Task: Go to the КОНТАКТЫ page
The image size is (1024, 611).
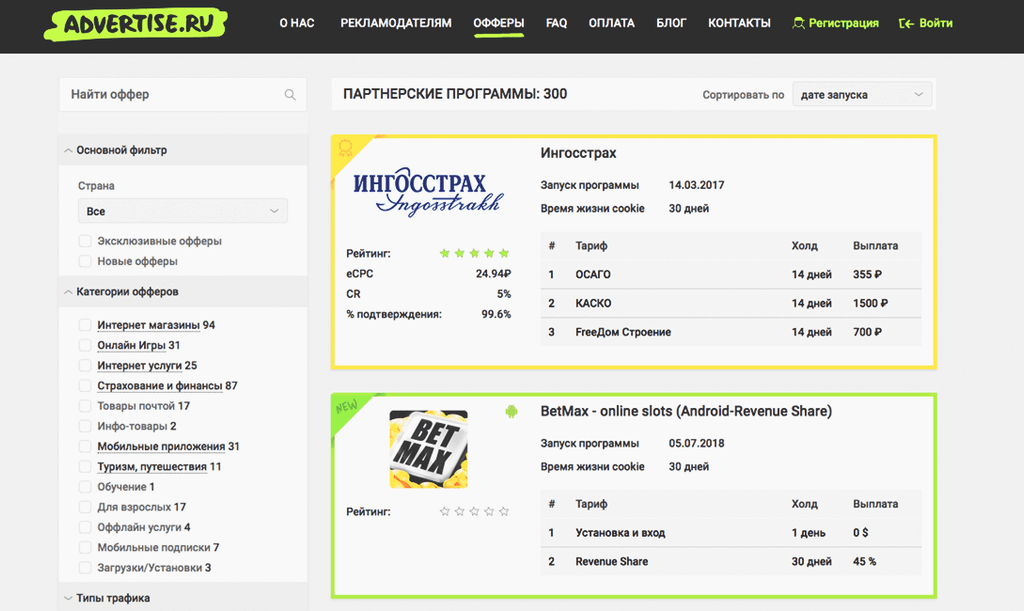Action: [x=739, y=24]
